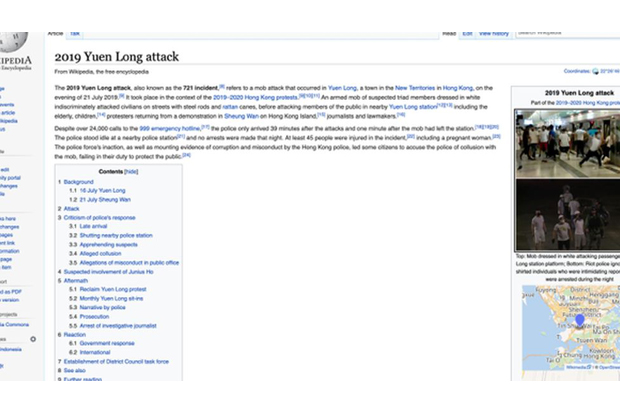Jump to 5.2 Monthly Yuen Long sit-ins
The image size is (620, 413).
[x=112, y=299]
